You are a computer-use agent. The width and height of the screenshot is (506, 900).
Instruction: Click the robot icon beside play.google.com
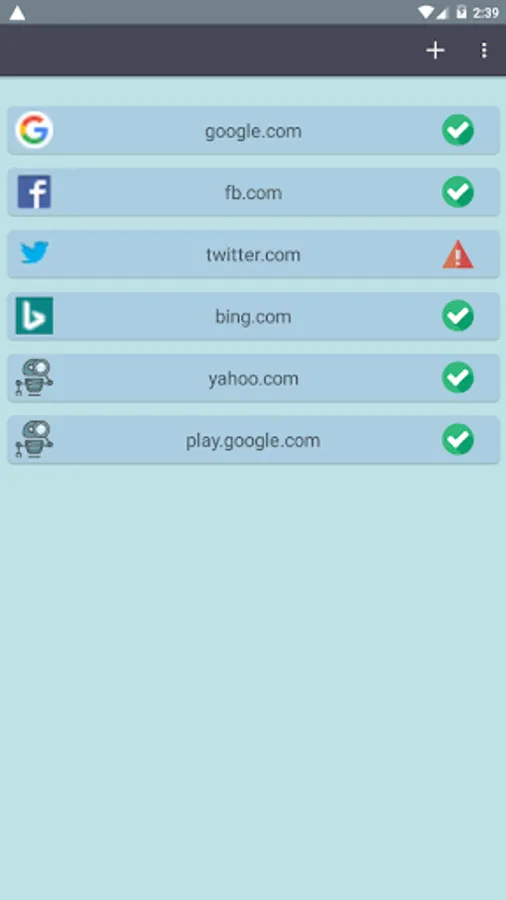[34, 440]
